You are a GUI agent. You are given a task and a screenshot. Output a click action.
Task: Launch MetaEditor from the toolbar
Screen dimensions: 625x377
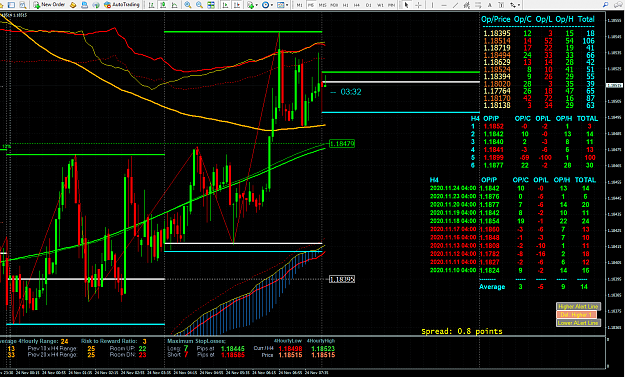73,5
